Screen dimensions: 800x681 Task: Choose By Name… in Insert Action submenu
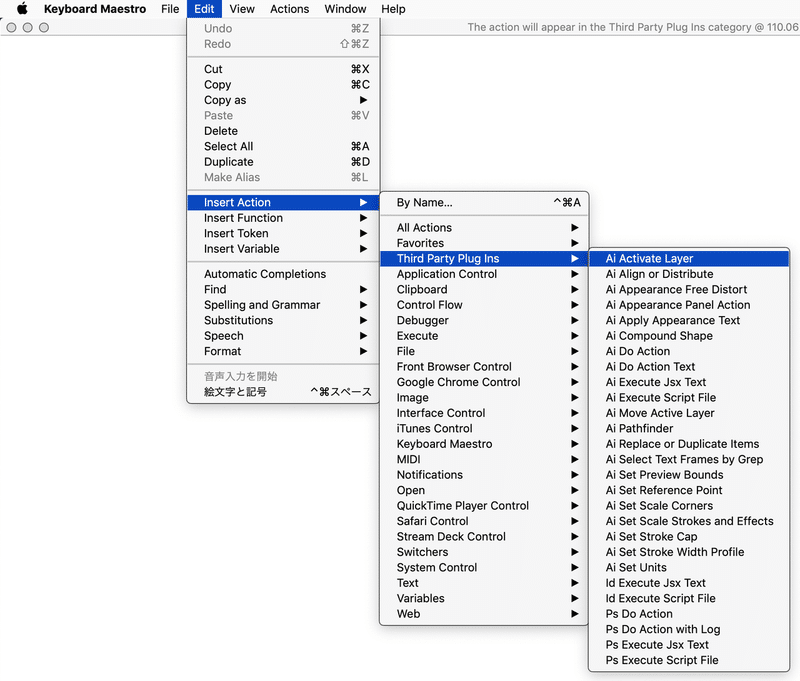[x=484, y=203]
